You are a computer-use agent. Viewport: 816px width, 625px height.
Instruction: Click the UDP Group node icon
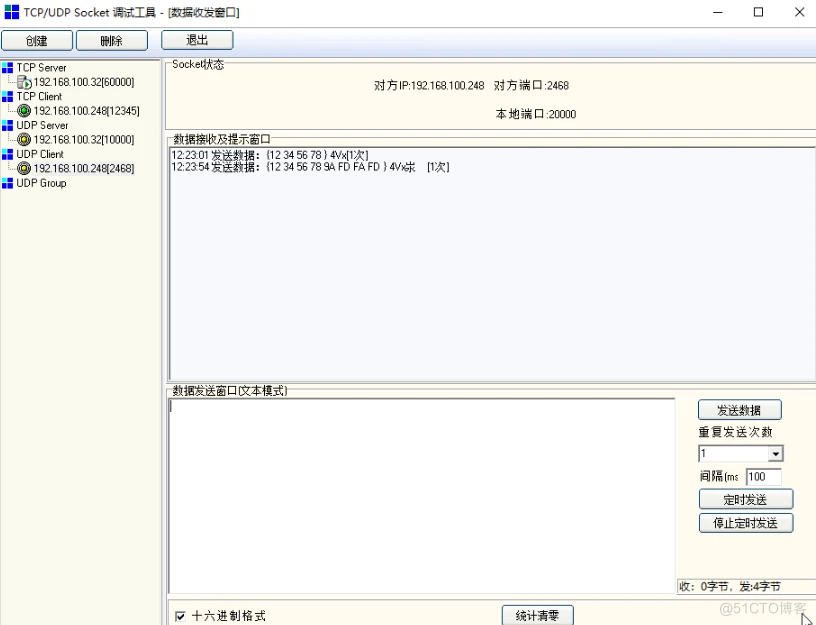tap(9, 183)
